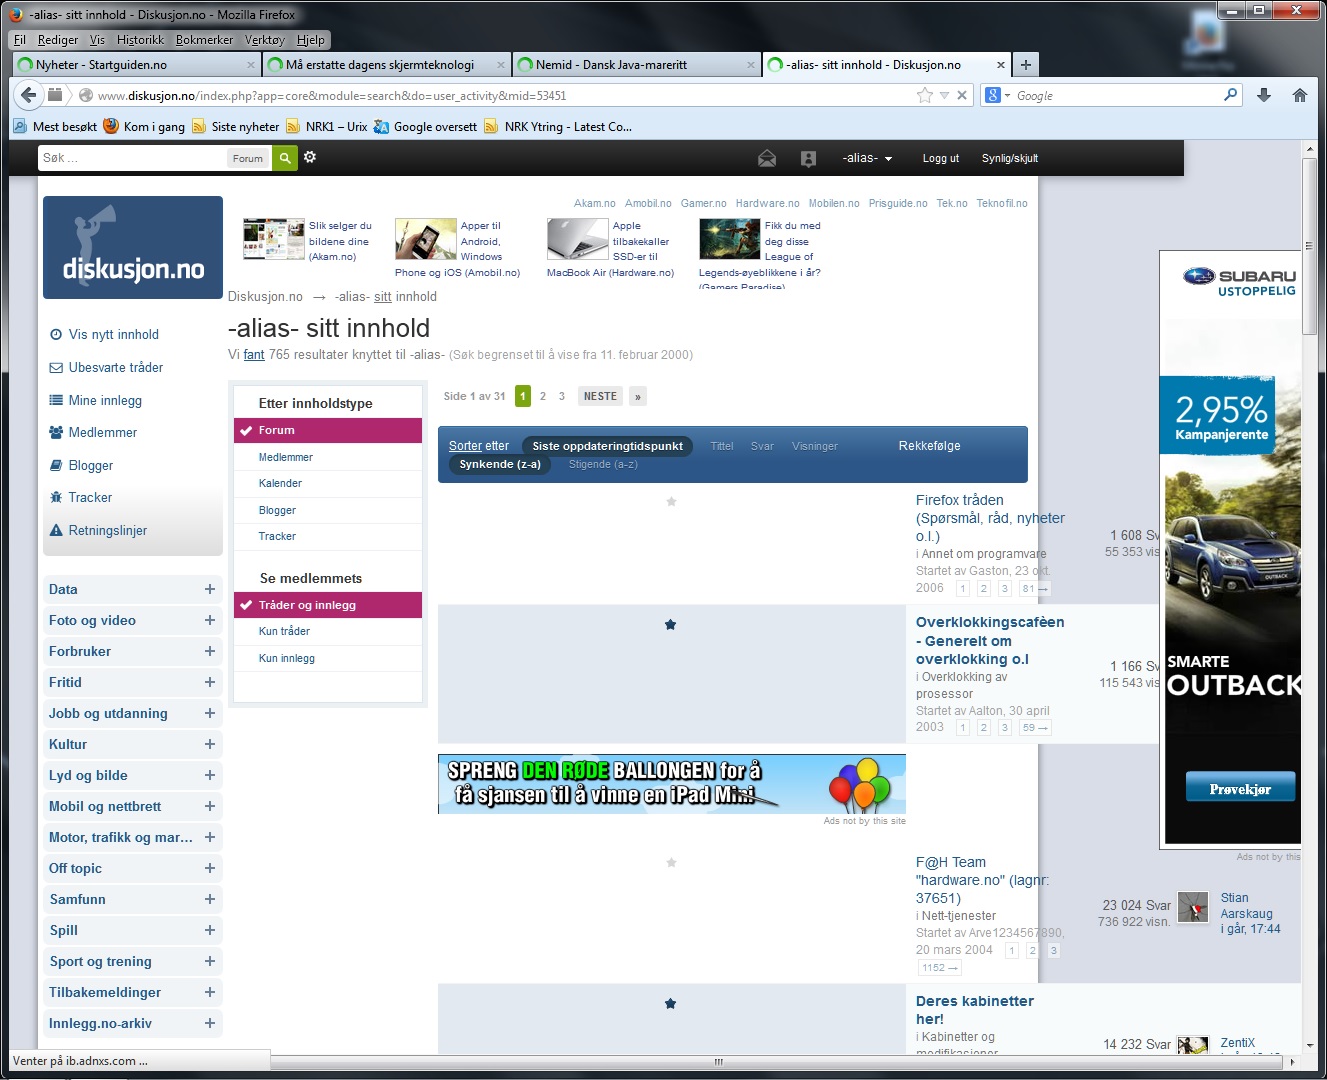Click the Google search input field
1327x1080 pixels.
coord(1118,95)
